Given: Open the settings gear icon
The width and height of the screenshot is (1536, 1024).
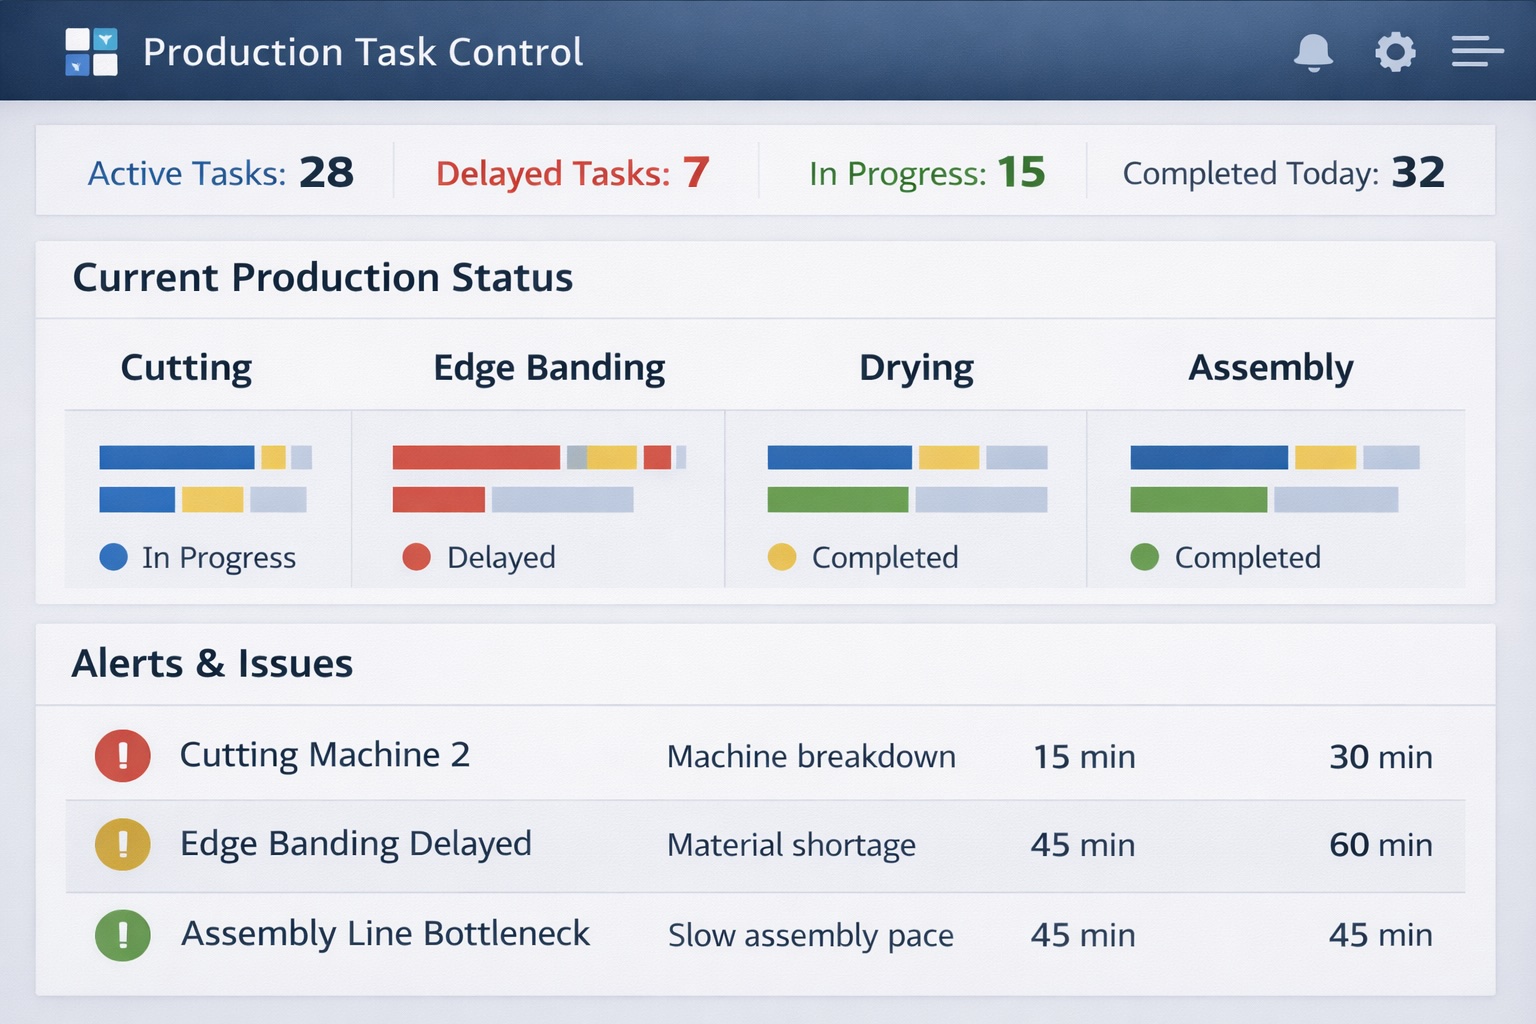Looking at the screenshot, I should coord(1396,52).
